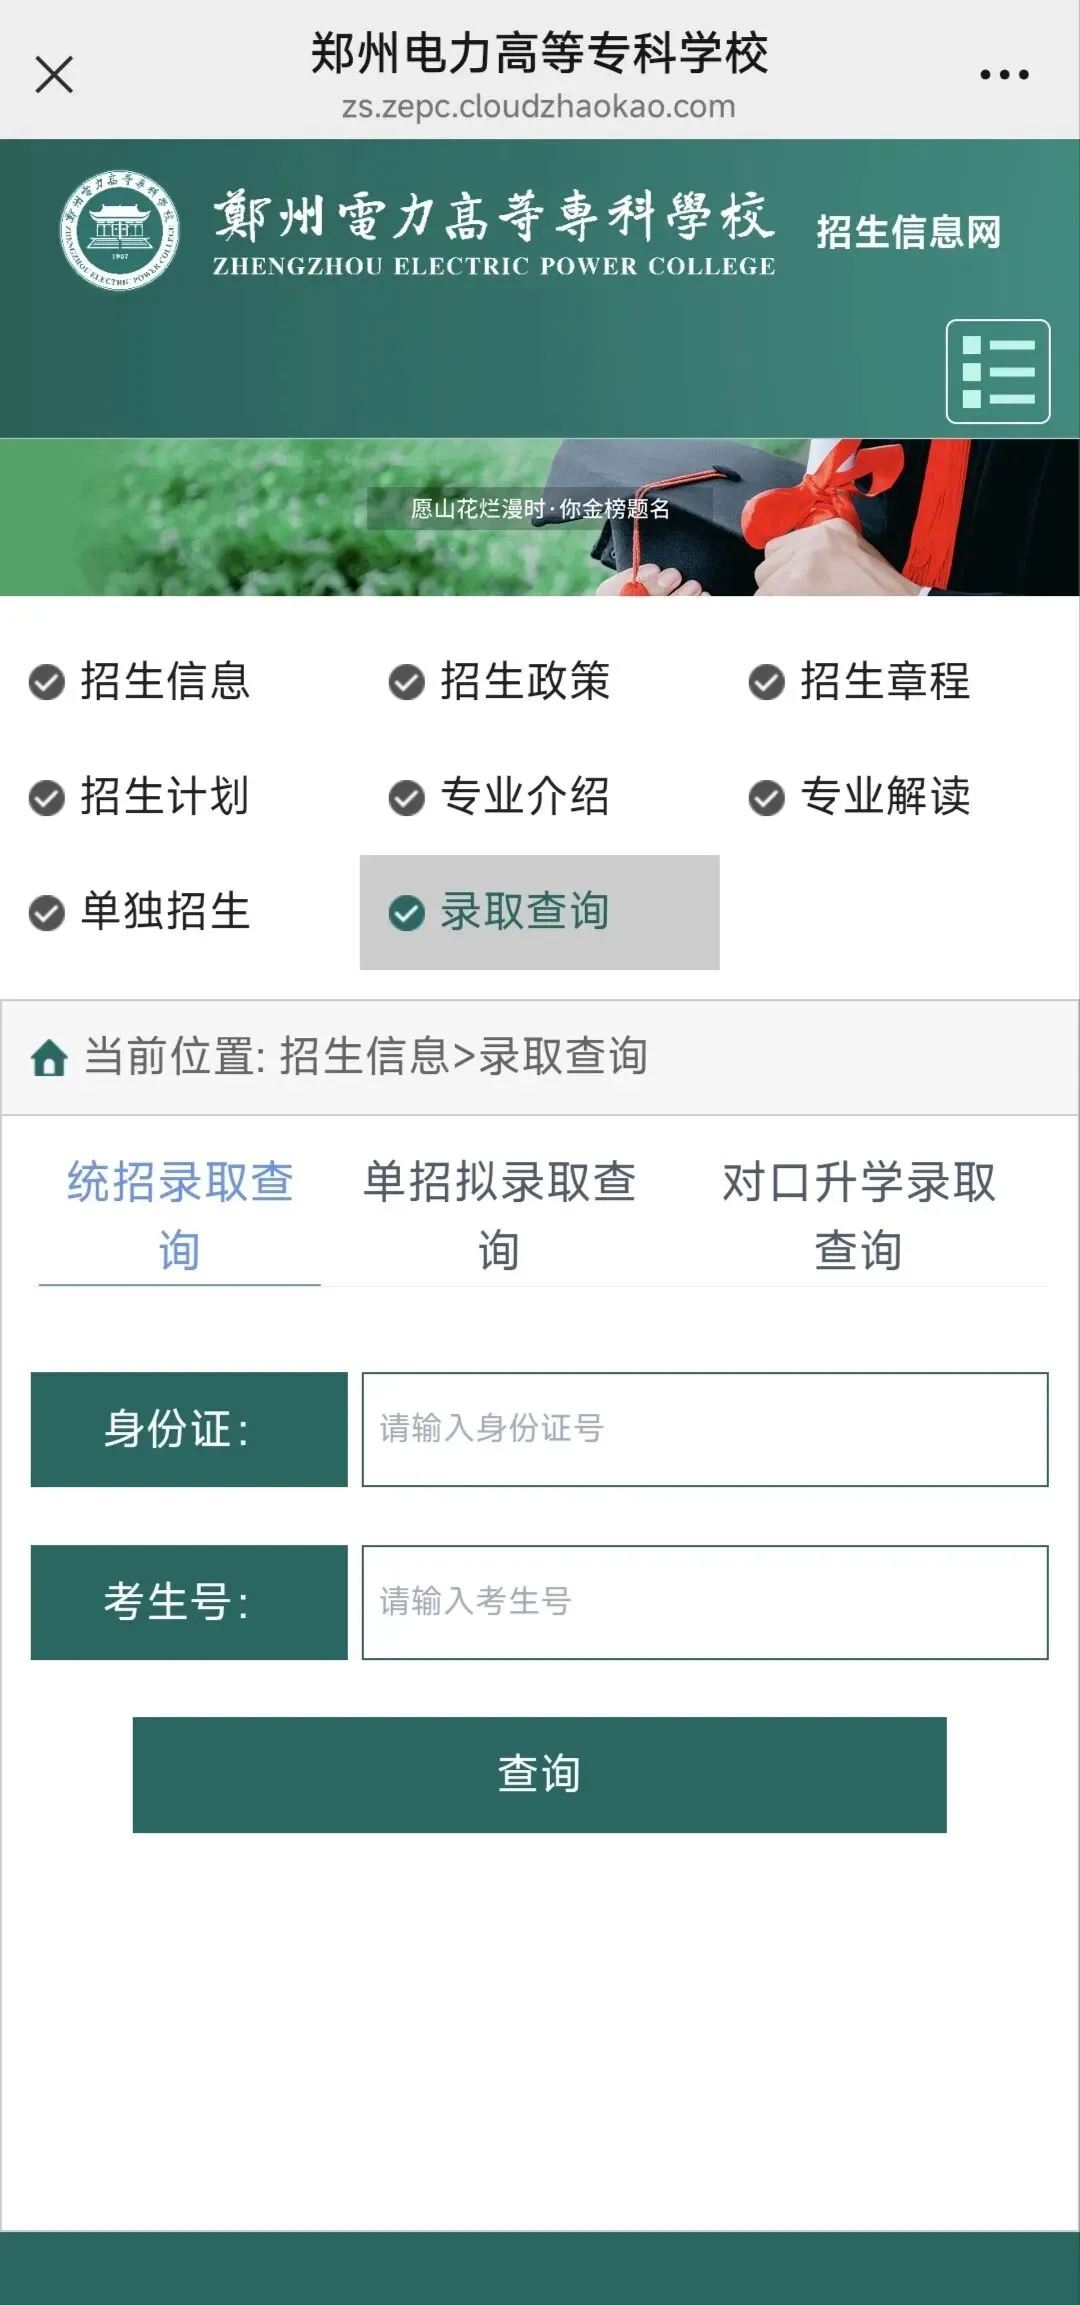
Task: Tap the home icon in breadcrumb
Action: coord(49,1057)
